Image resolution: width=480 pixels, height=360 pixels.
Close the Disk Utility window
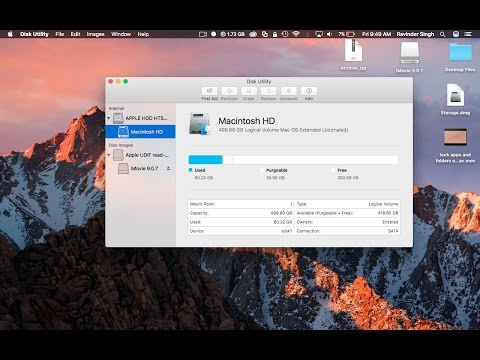coord(111,81)
